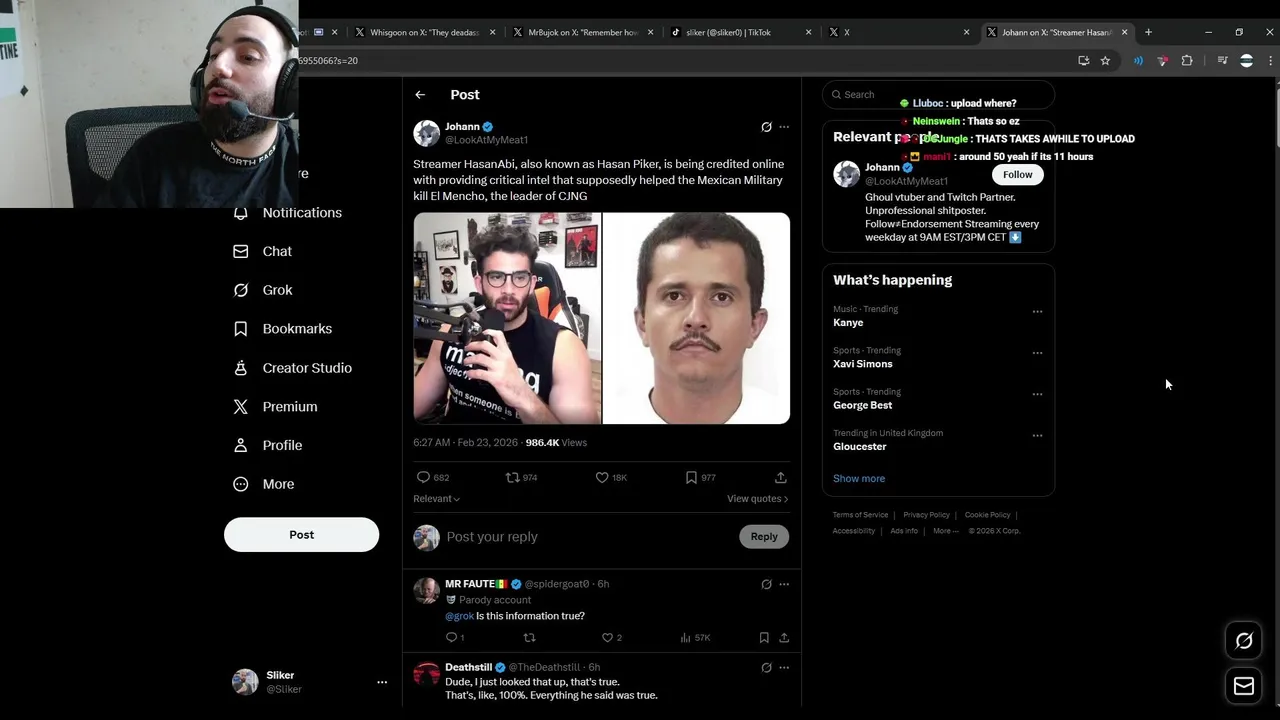Open the Privacy Policy link
Screen dimensions: 1280x720
926,515
